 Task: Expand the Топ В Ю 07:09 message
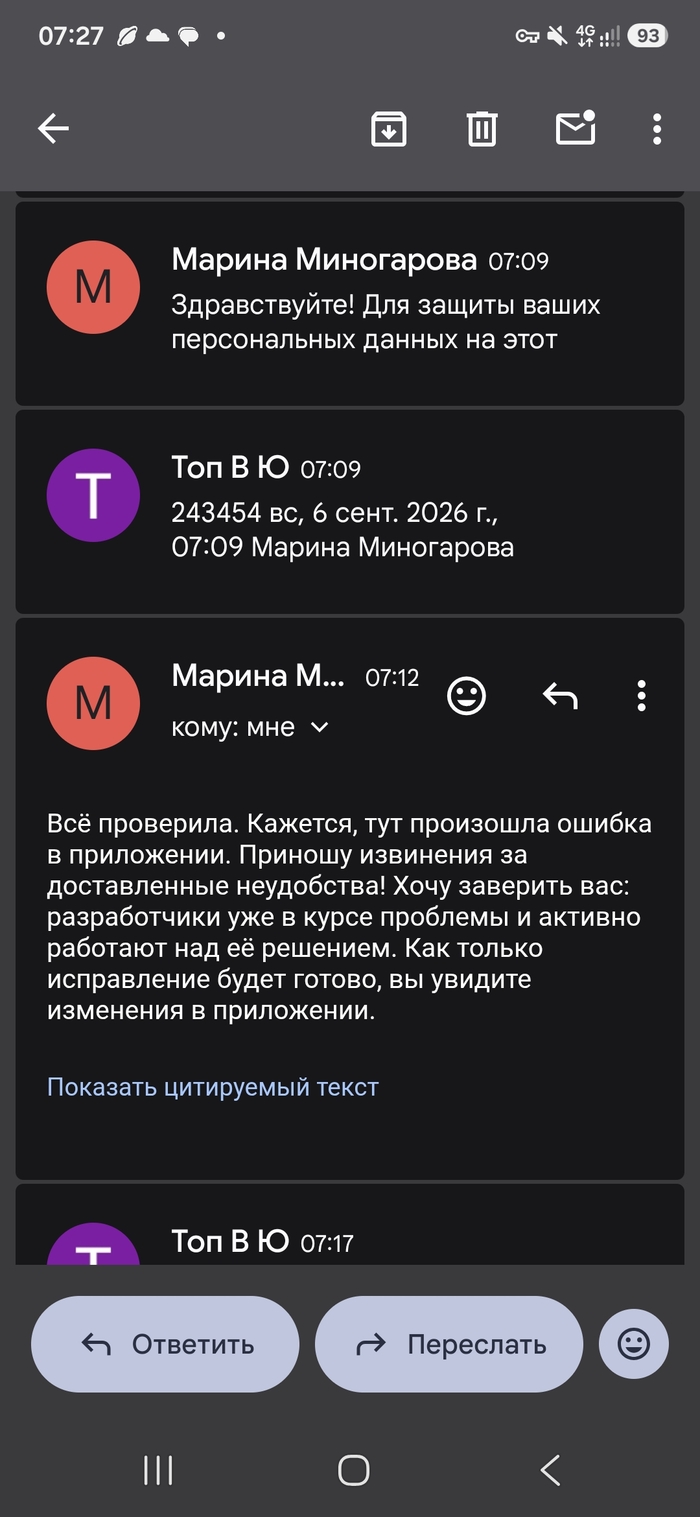(x=350, y=511)
